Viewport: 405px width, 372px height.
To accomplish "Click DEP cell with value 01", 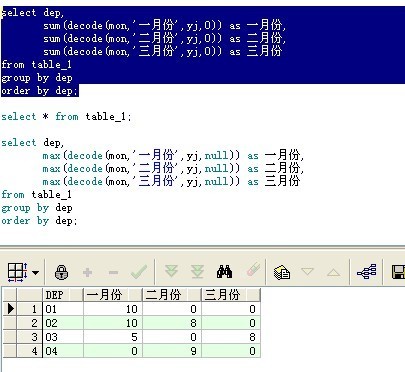I will [63, 309].
